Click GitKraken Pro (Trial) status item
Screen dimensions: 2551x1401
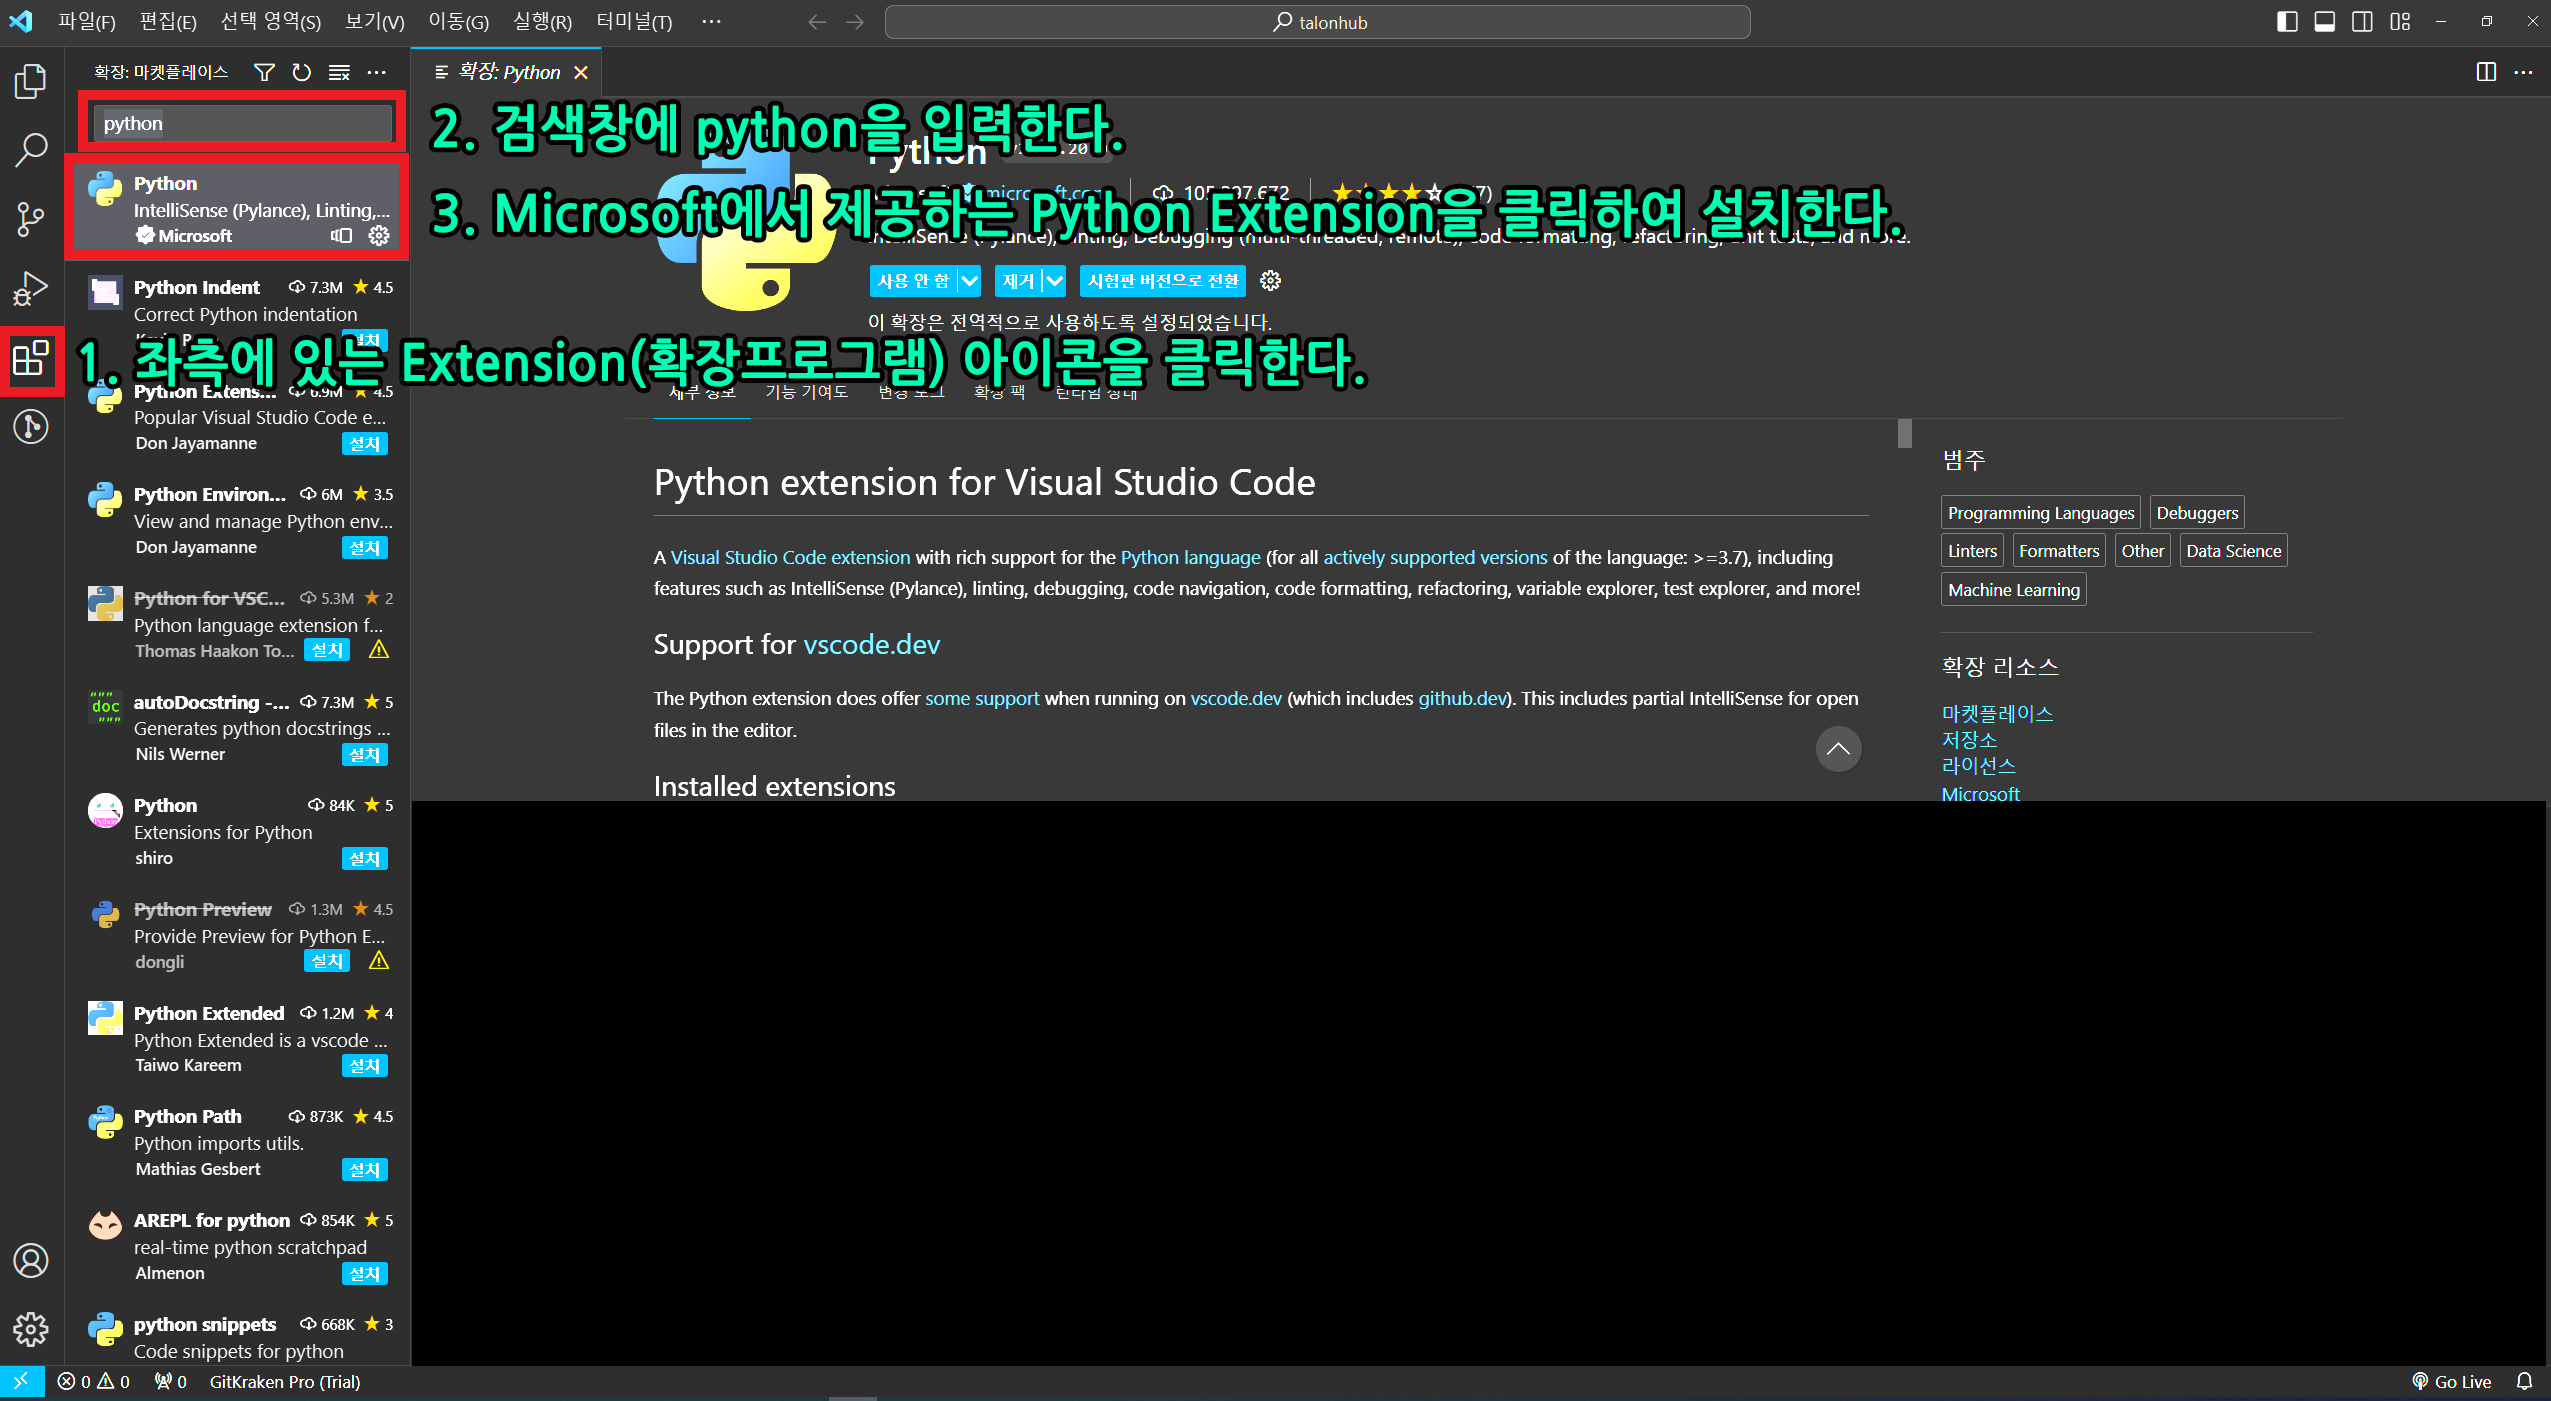click(x=284, y=1381)
